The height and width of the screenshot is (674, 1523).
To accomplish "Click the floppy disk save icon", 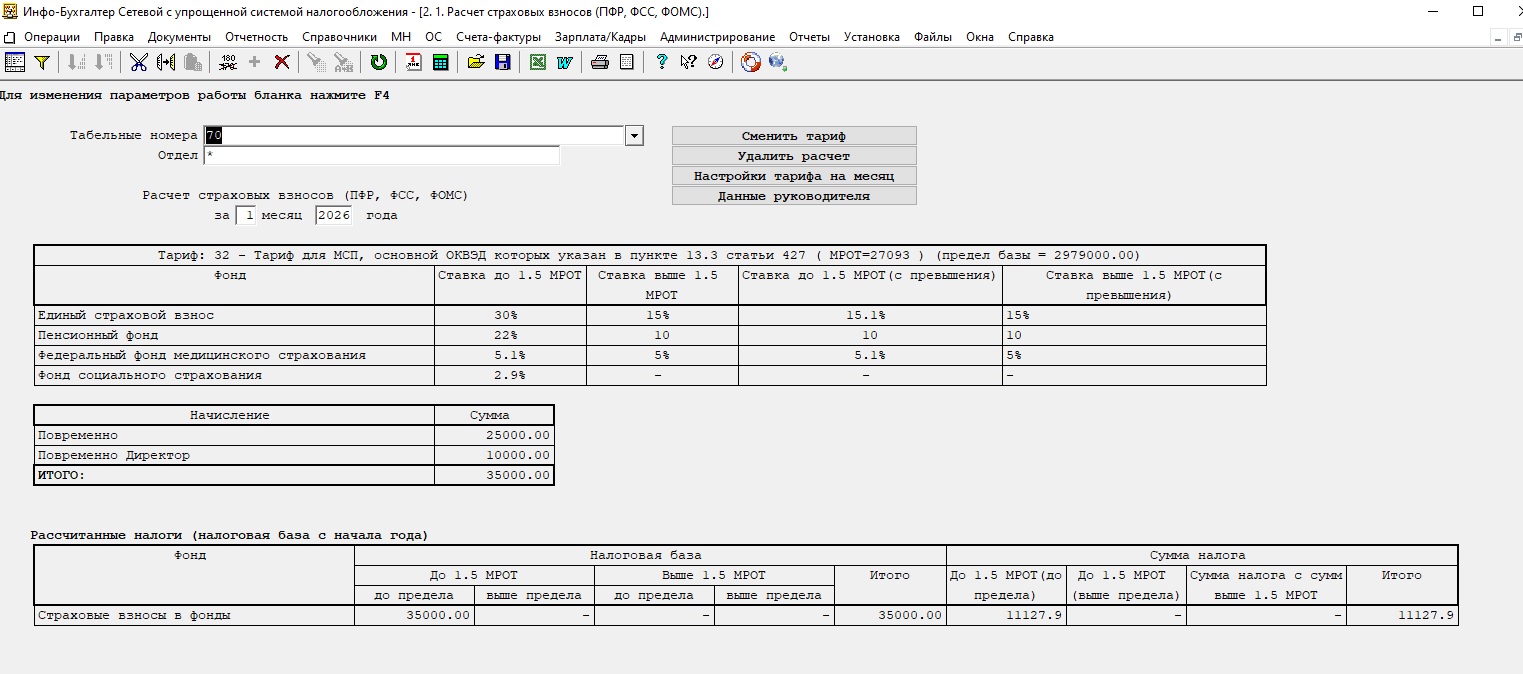I will point(502,62).
